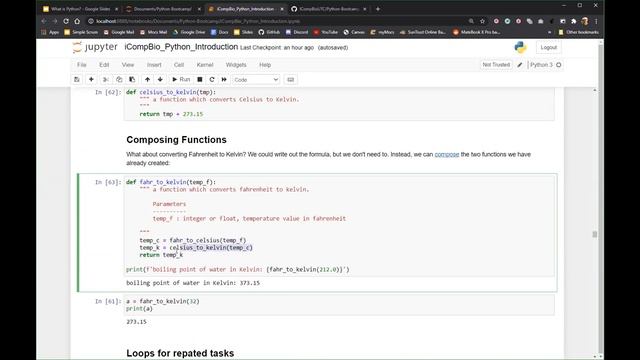The width and height of the screenshot is (640, 360).
Task: Click inside the fahr_to_kelvin code cell
Action: click(x=339, y=226)
